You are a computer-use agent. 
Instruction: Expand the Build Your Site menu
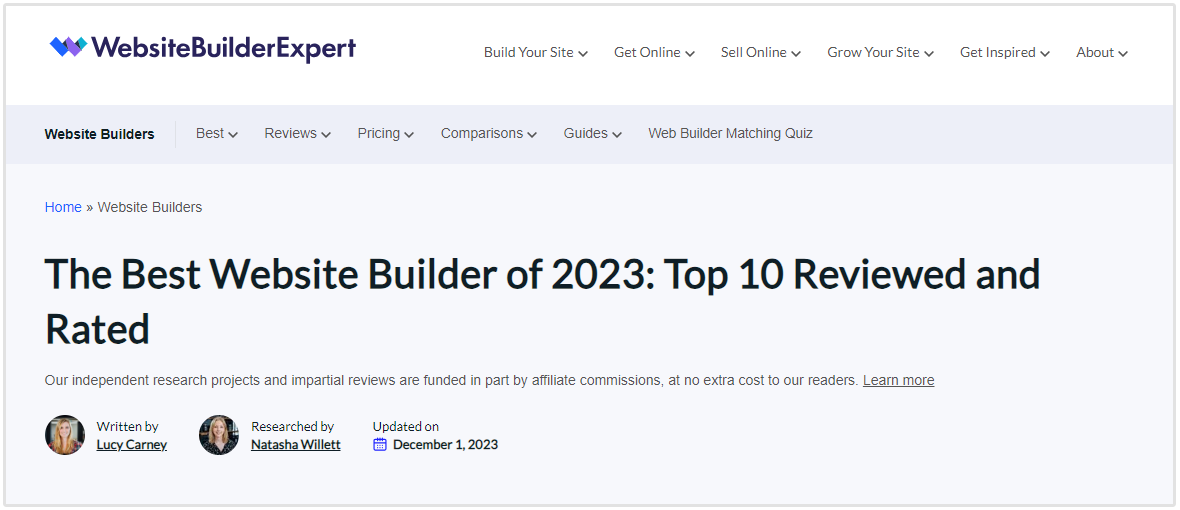pos(535,52)
